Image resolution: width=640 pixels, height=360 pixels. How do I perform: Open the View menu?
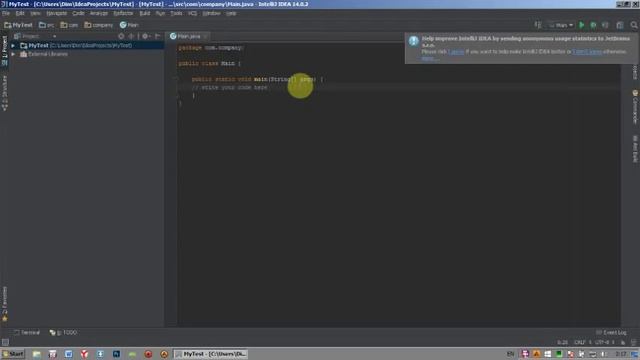(36, 13)
